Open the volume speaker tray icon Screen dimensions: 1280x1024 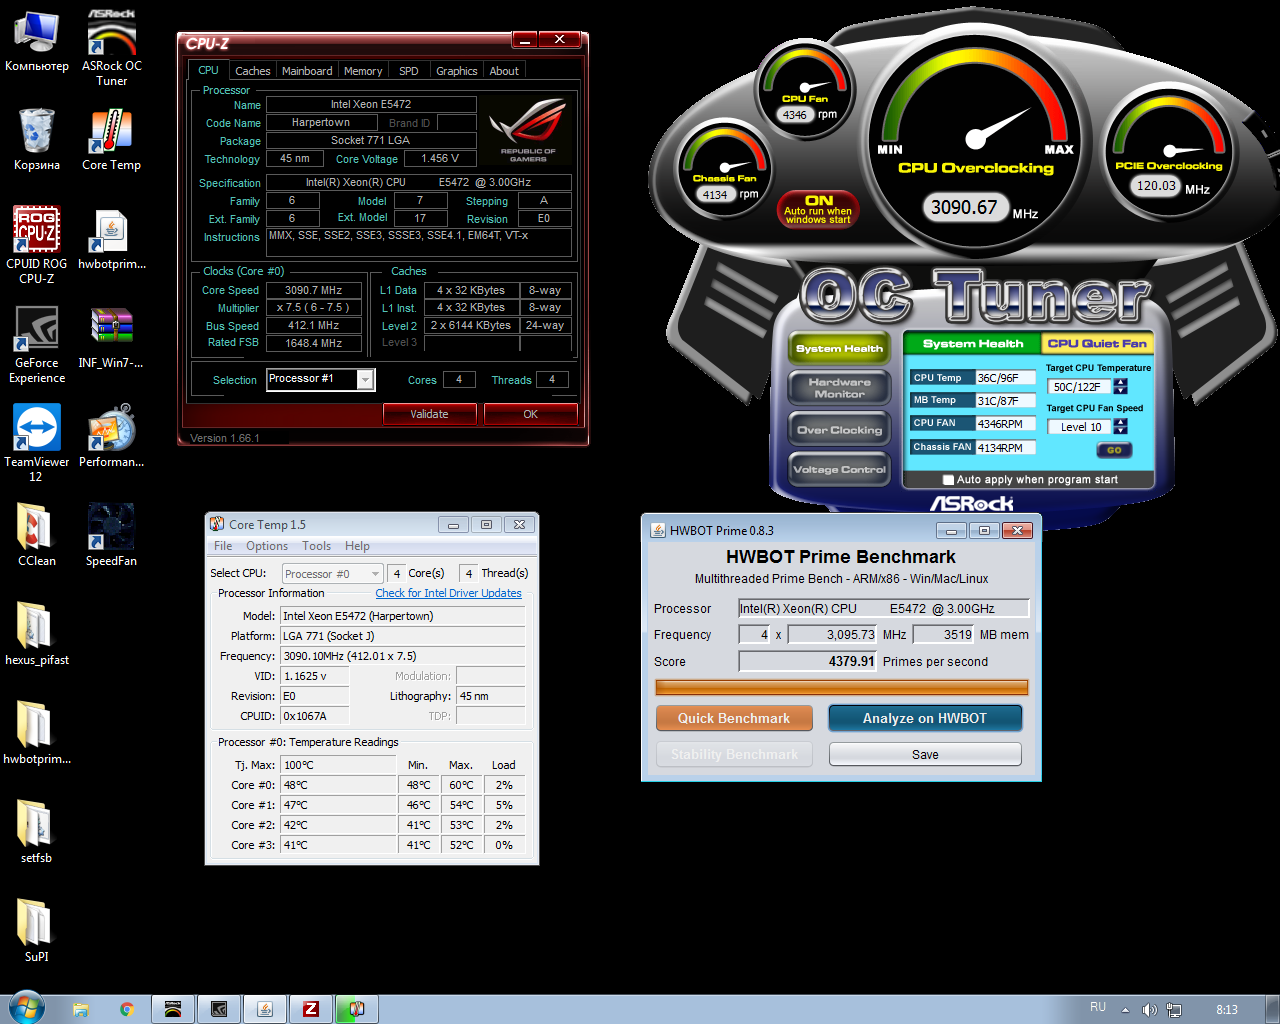click(1149, 1010)
